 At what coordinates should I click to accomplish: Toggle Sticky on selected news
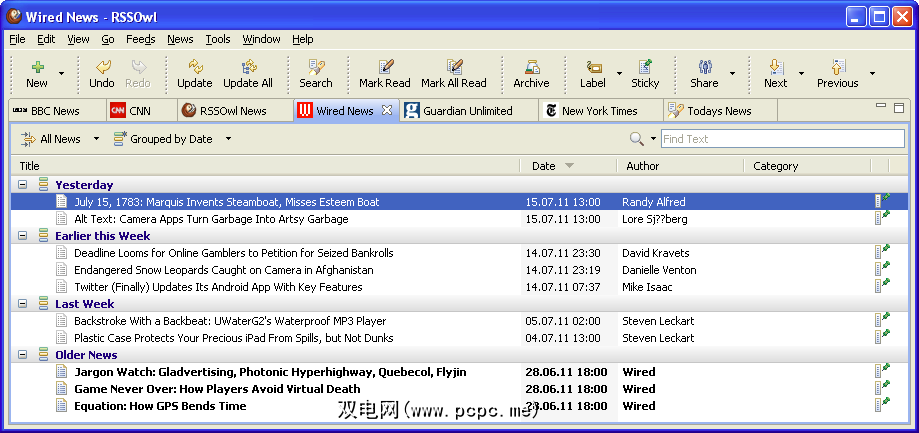pyautogui.click(x=645, y=68)
